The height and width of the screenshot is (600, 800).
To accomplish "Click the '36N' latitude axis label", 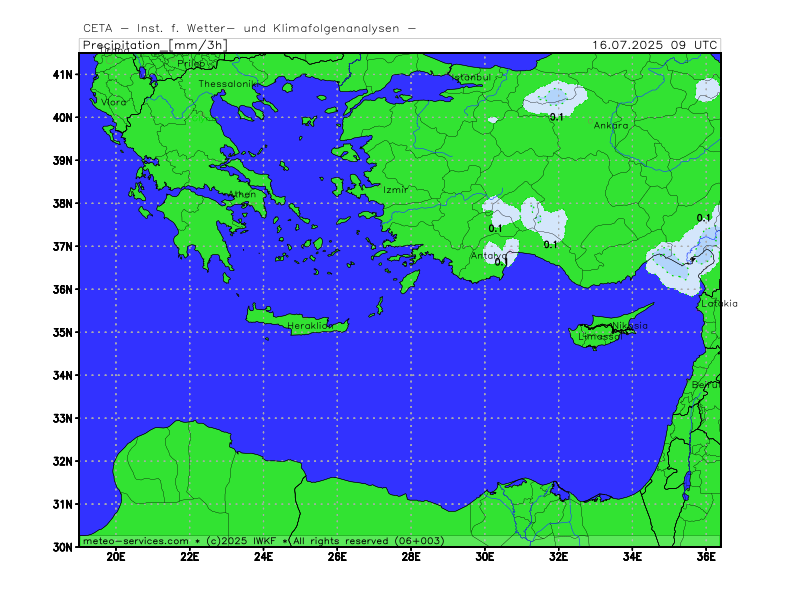I will click(62, 289).
